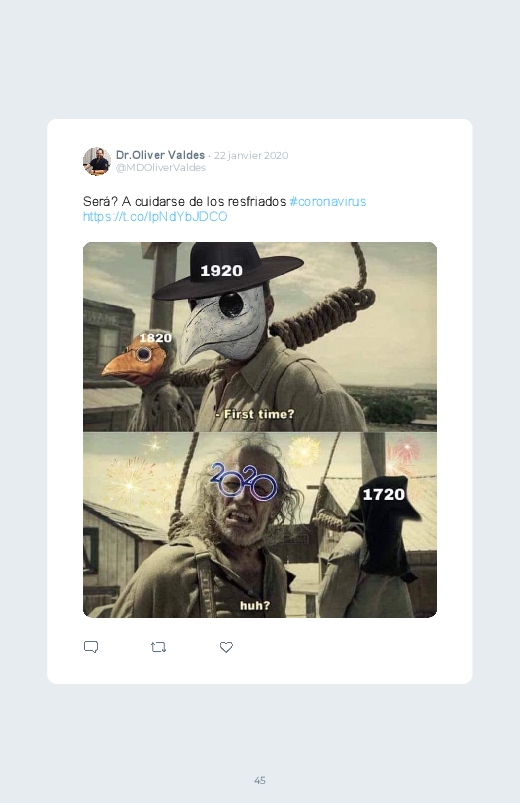Click the 1720 label on hooded figure
Screen dimensions: 520x803
click(384, 495)
